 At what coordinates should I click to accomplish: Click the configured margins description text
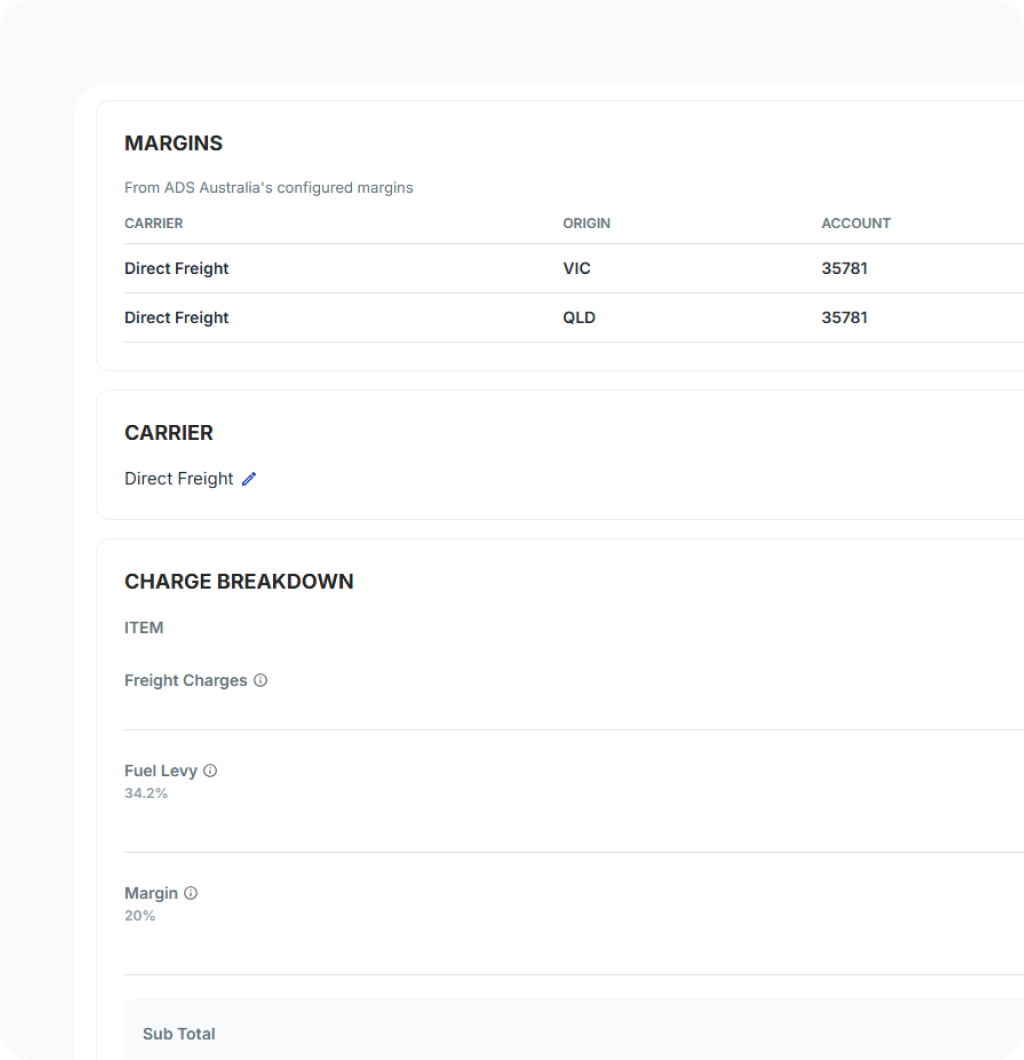tap(268, 187)
